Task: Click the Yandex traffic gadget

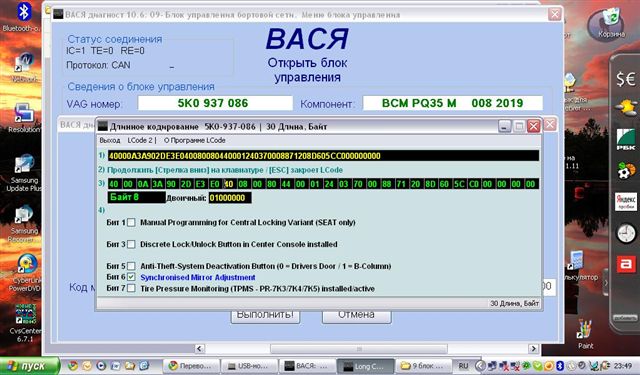Action: coord(625,202)
